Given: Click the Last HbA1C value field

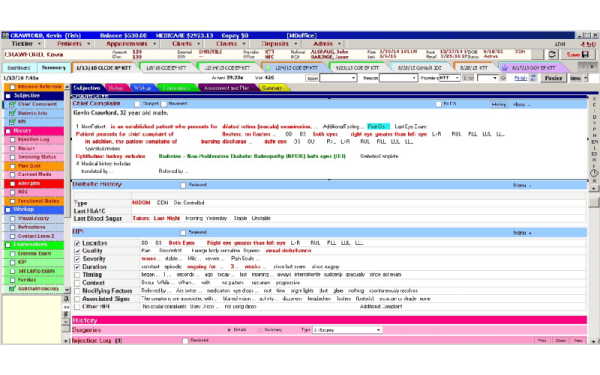Looking at the screenshot, I should 358,211.
